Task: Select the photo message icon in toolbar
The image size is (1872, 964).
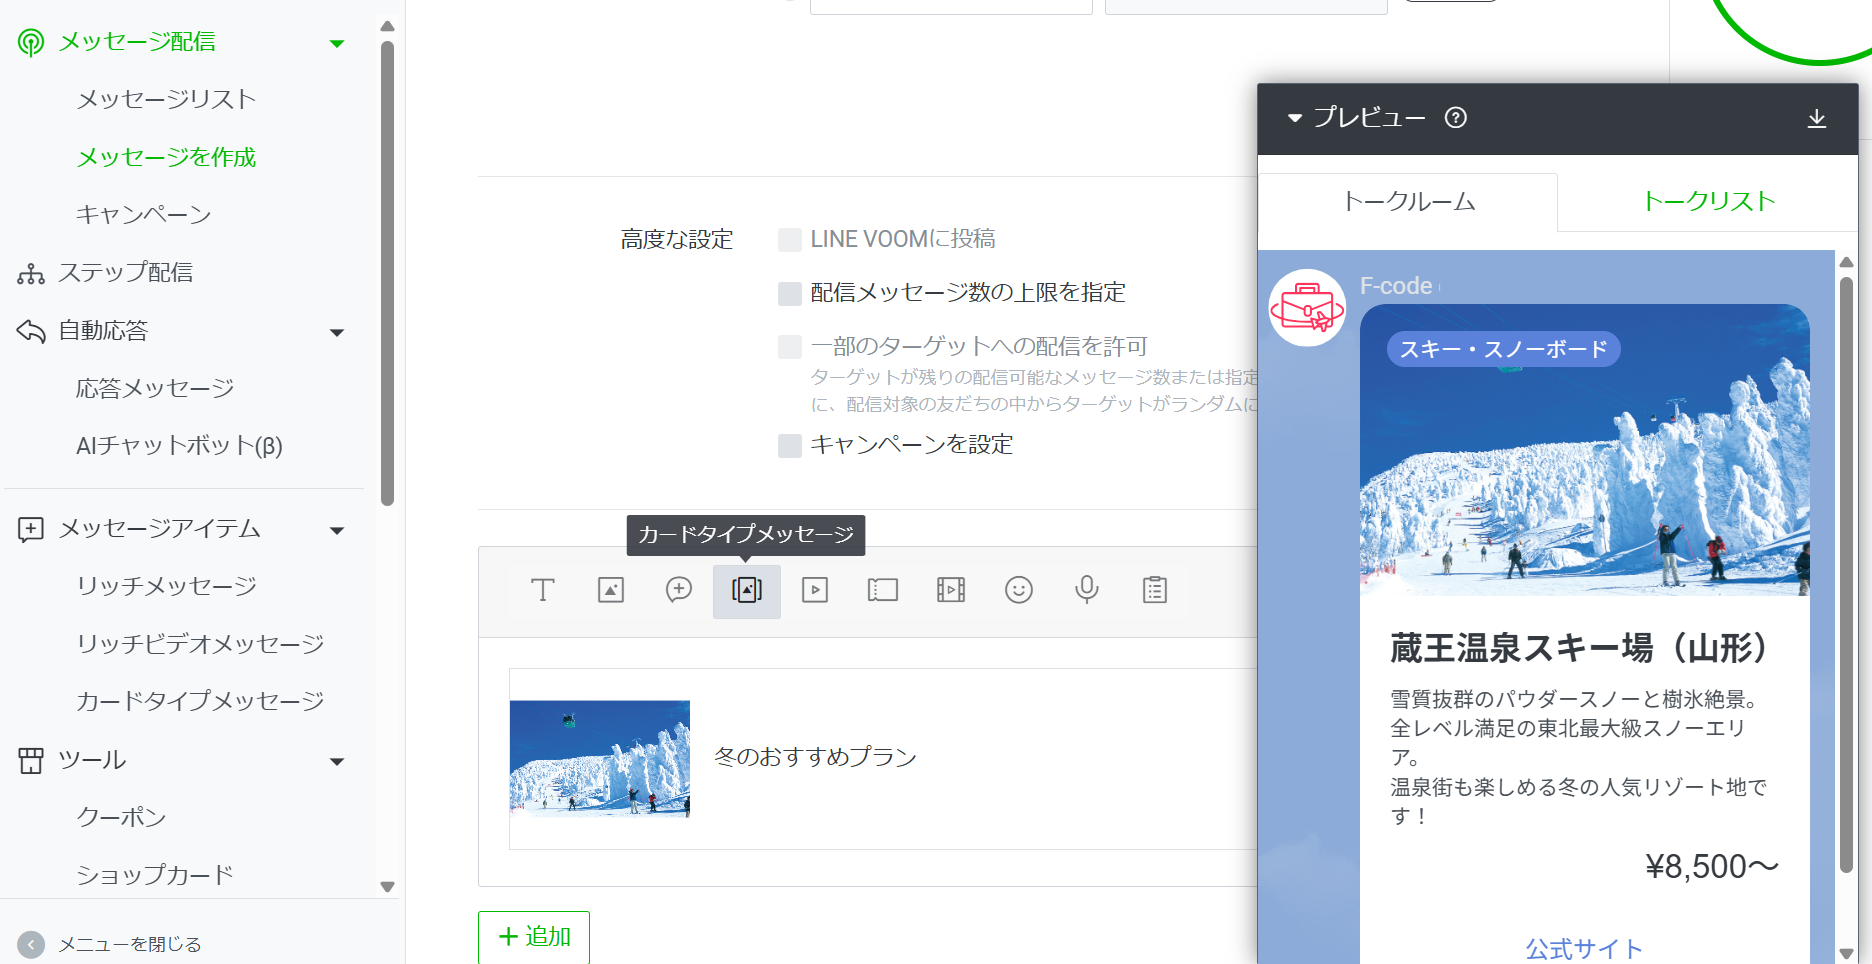Action: point(611,590)
